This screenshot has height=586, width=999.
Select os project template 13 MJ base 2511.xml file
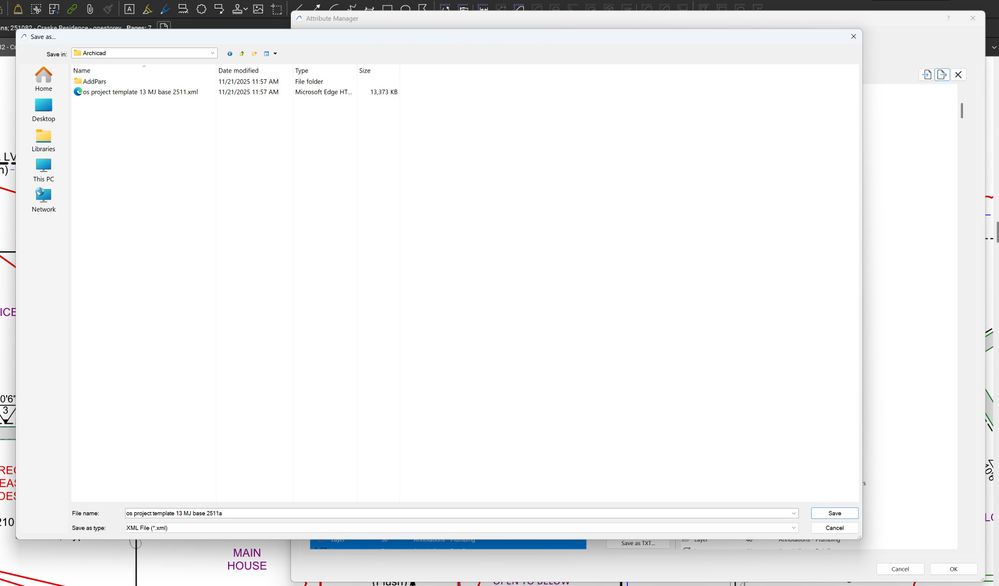pos(136,92)
